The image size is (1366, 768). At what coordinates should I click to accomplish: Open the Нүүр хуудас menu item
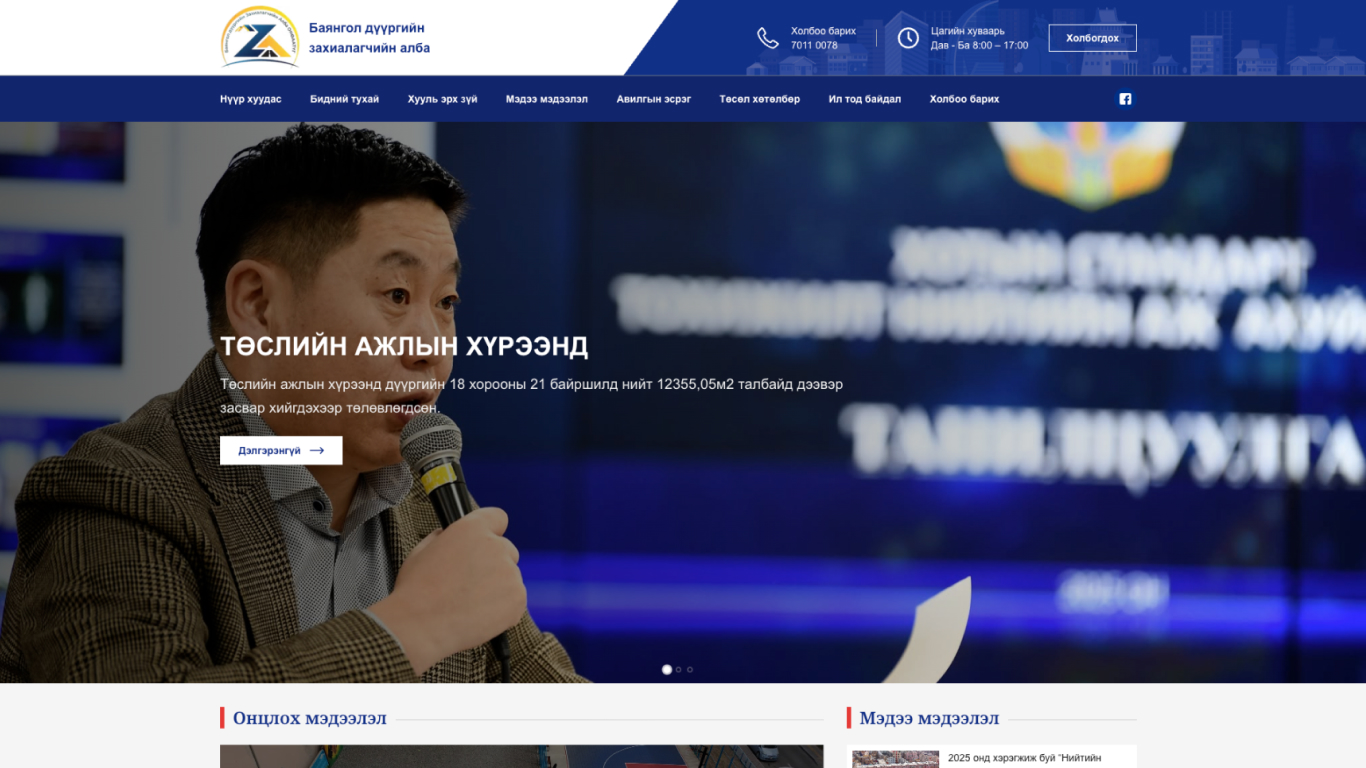[x=251, y=99]
